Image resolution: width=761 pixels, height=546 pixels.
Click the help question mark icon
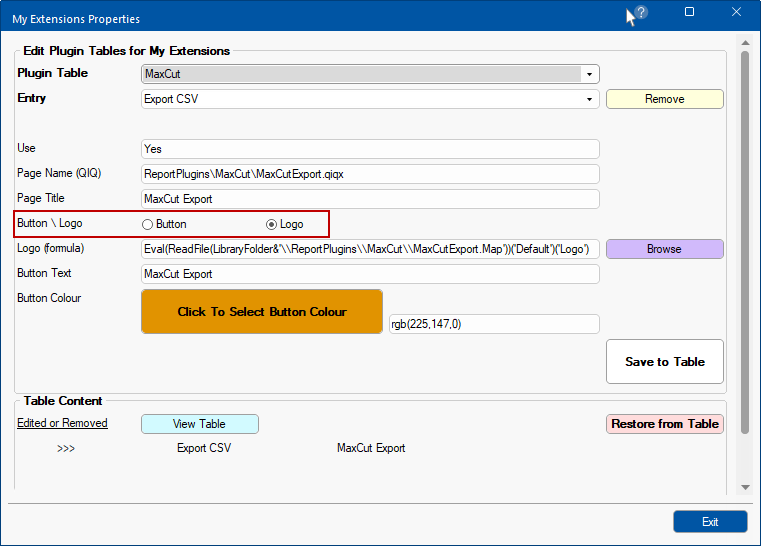641,13
